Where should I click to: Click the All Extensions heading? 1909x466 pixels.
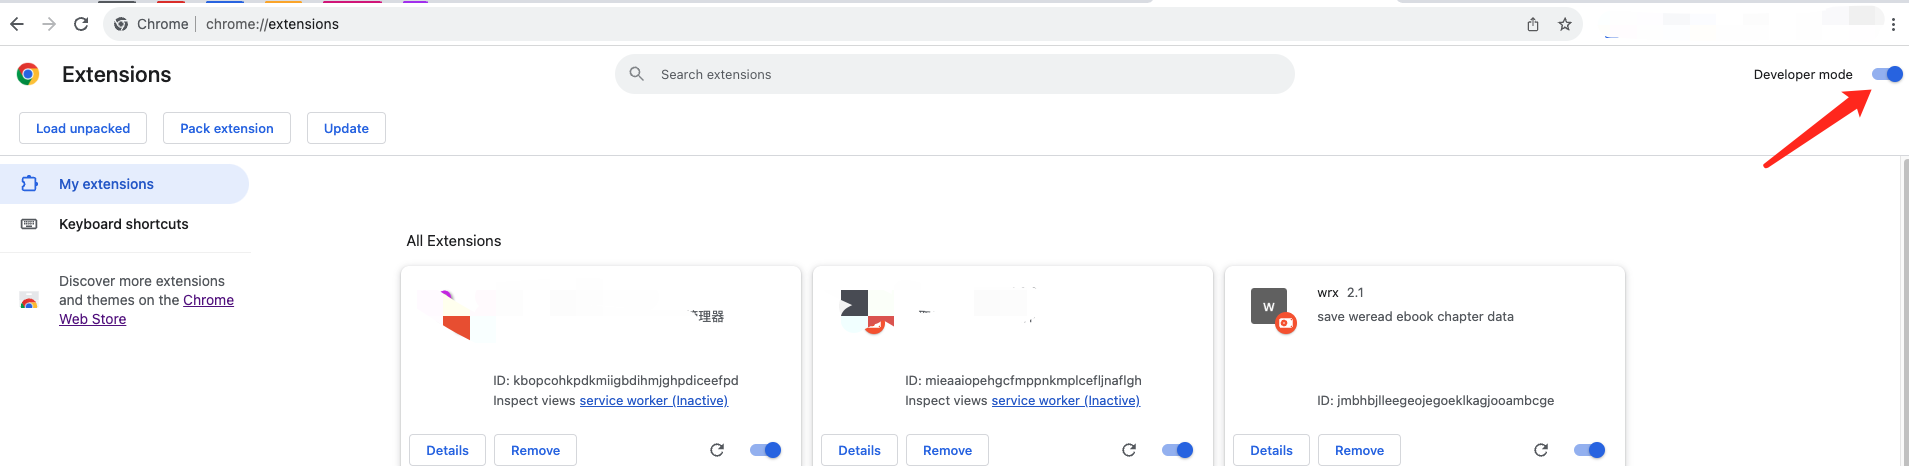tap(454, 241)
